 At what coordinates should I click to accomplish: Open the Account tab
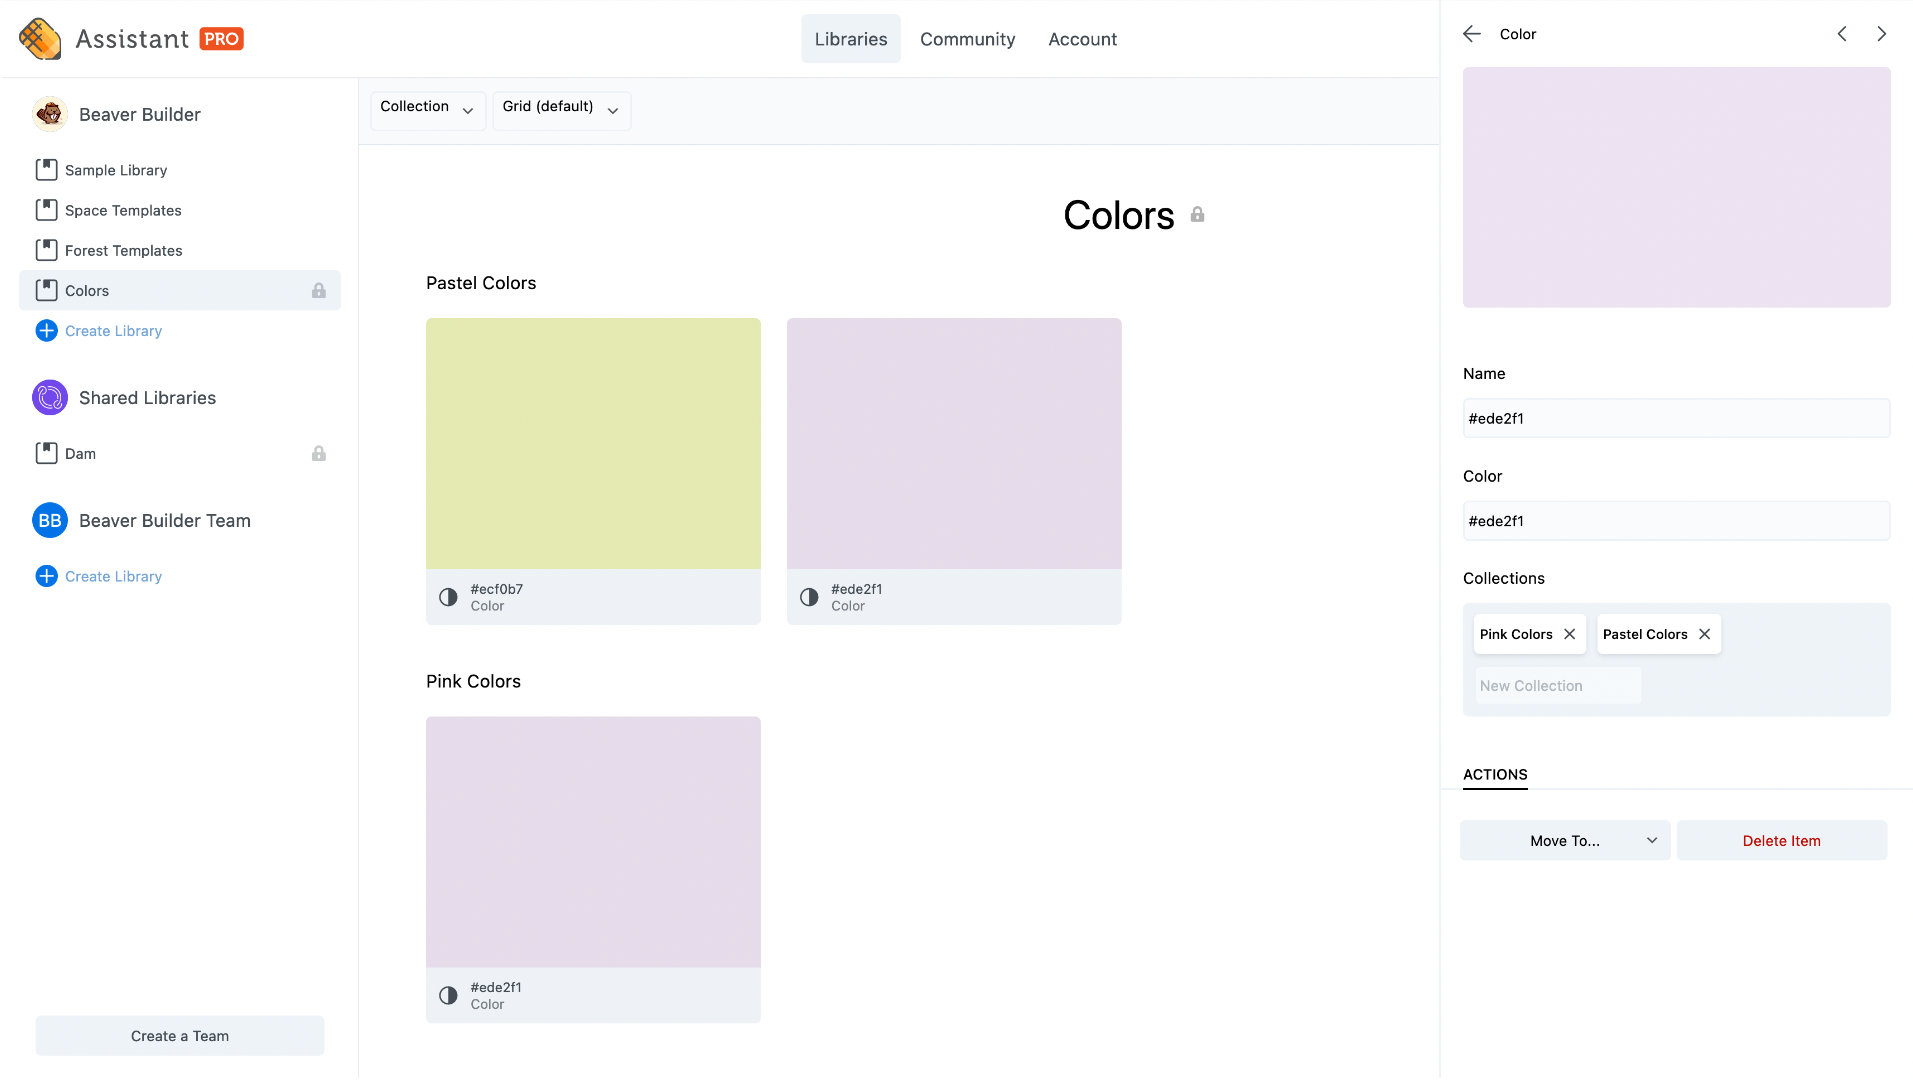coord(1082,38)
